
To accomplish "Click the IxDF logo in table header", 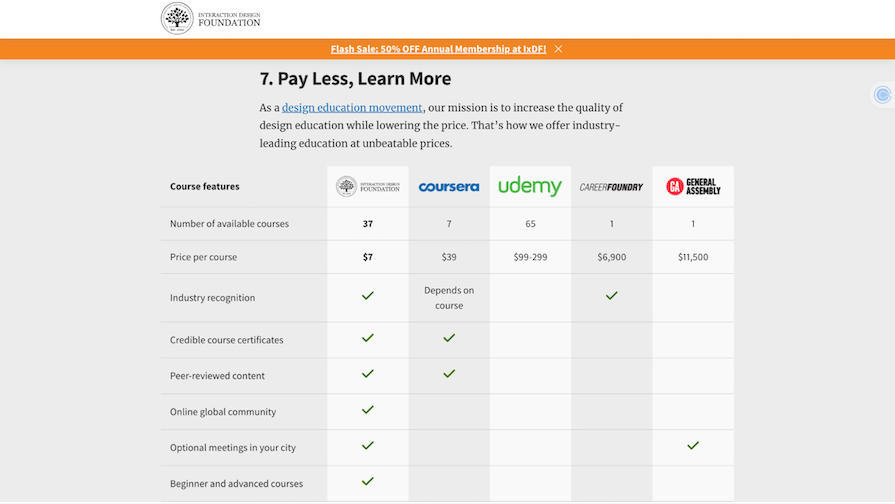I will pos(367,186).
